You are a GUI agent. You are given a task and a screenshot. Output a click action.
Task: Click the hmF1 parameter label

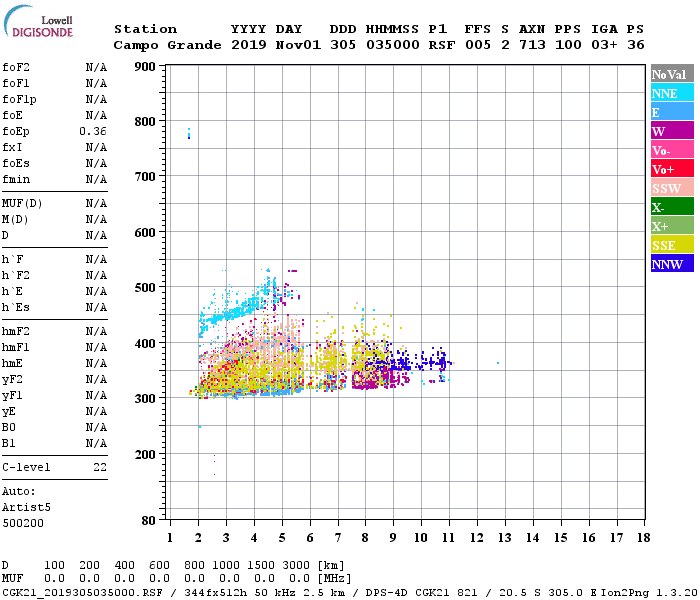tap(16, 348)
